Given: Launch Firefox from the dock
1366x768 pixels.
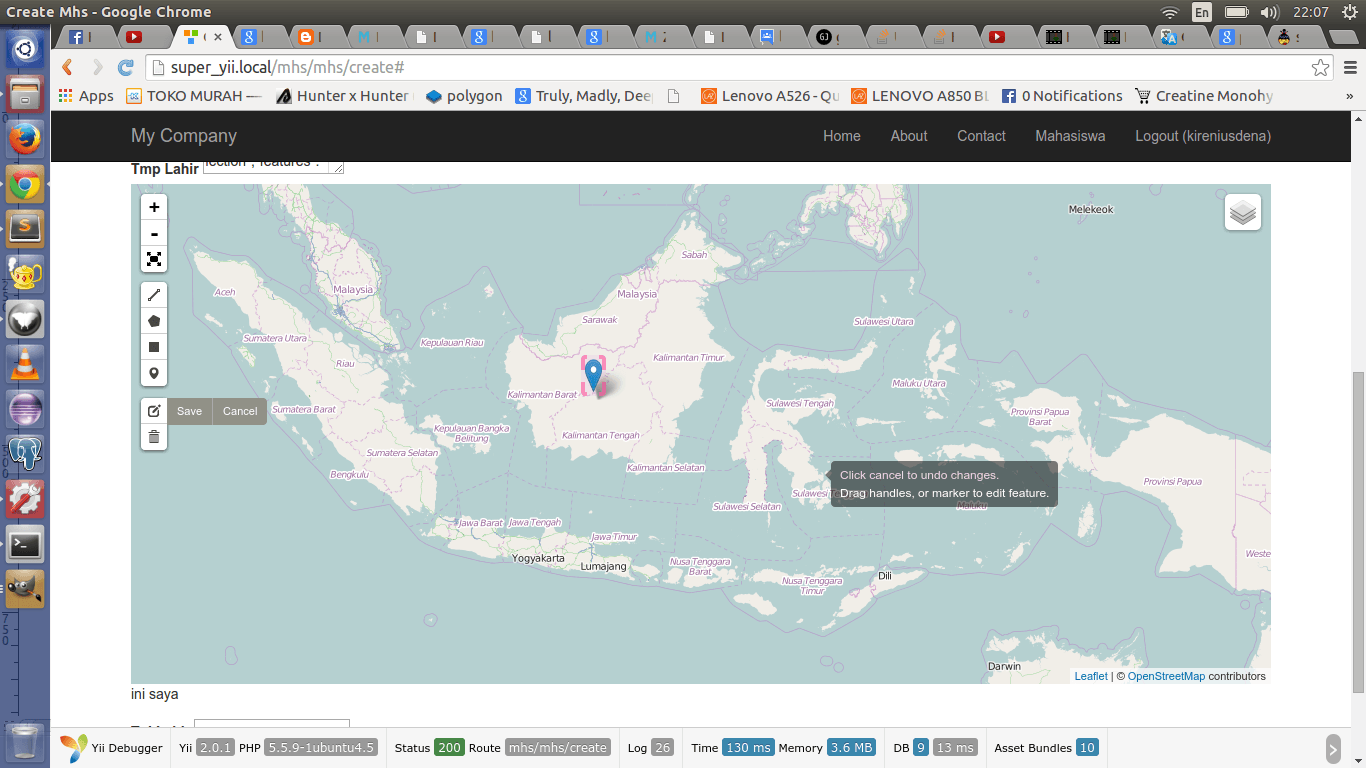Looking at the screenshot, I should [x=25, y=139].
